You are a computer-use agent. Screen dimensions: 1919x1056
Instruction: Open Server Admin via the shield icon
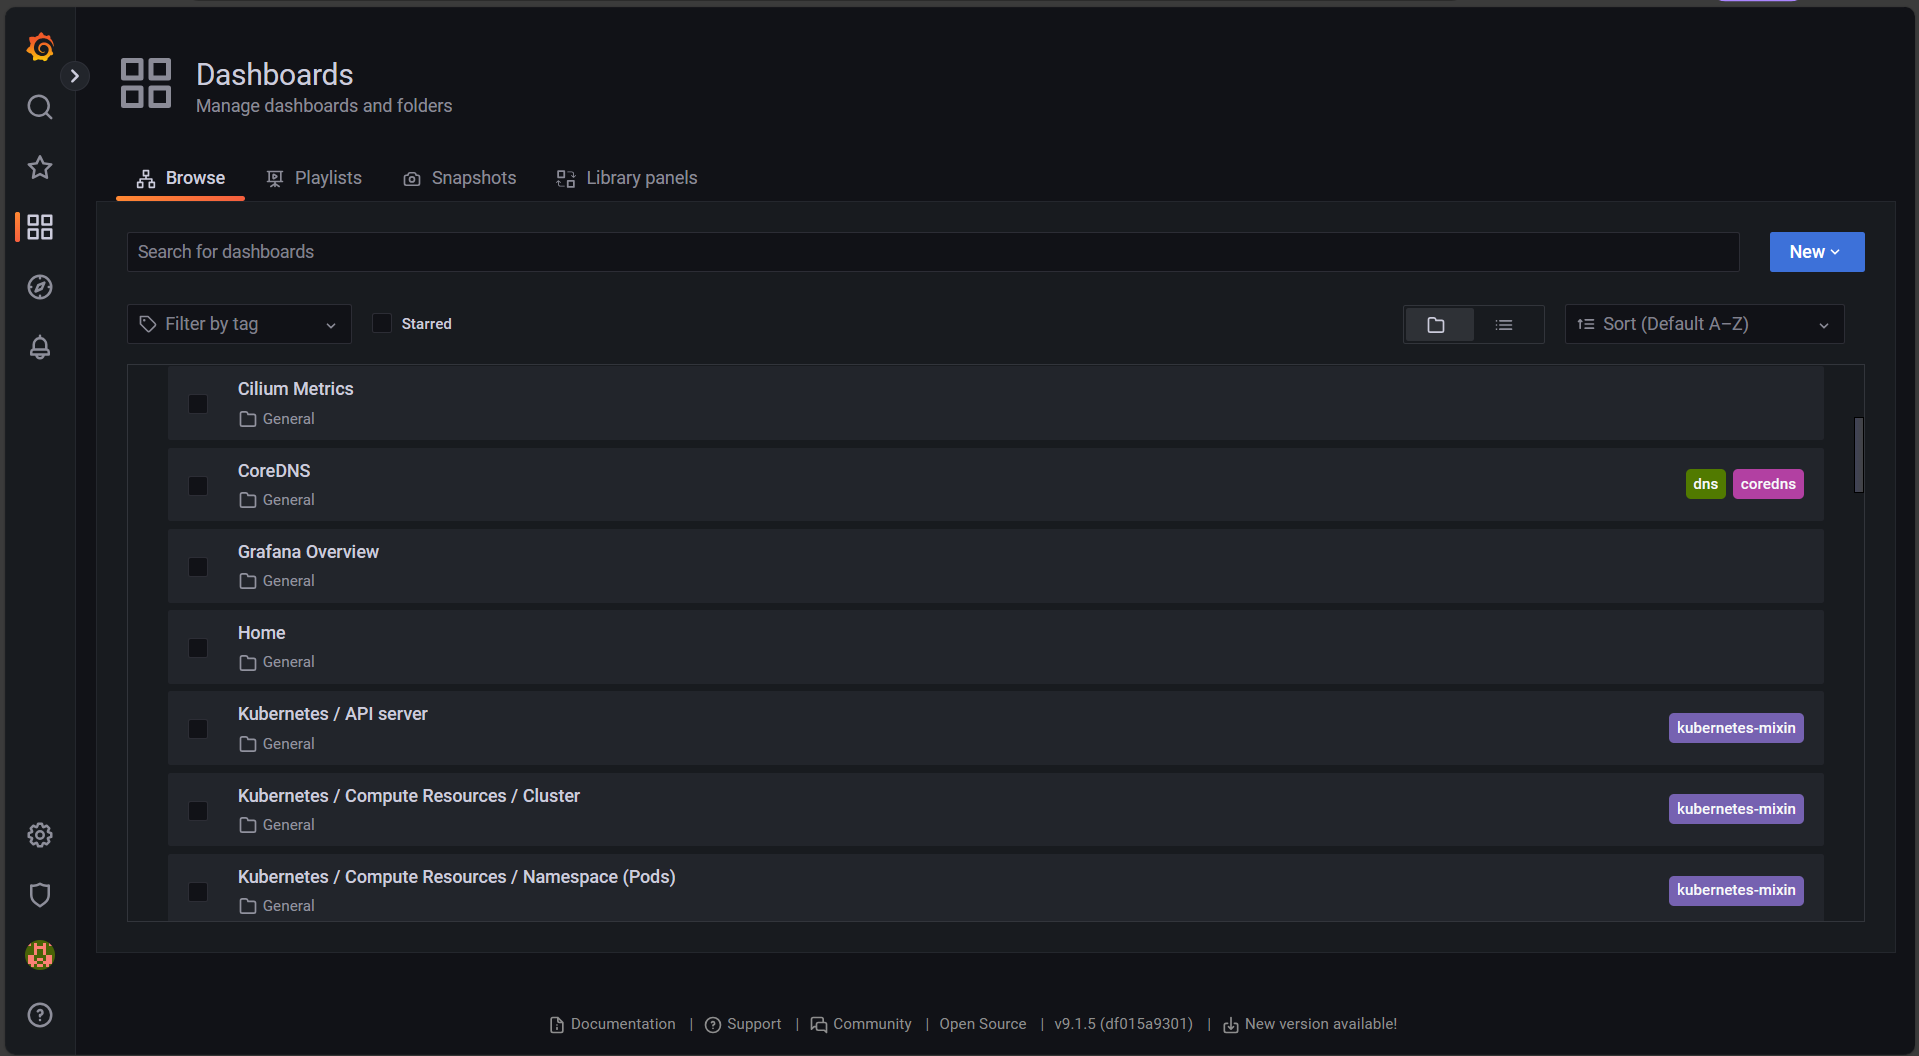tap(40, 895)
